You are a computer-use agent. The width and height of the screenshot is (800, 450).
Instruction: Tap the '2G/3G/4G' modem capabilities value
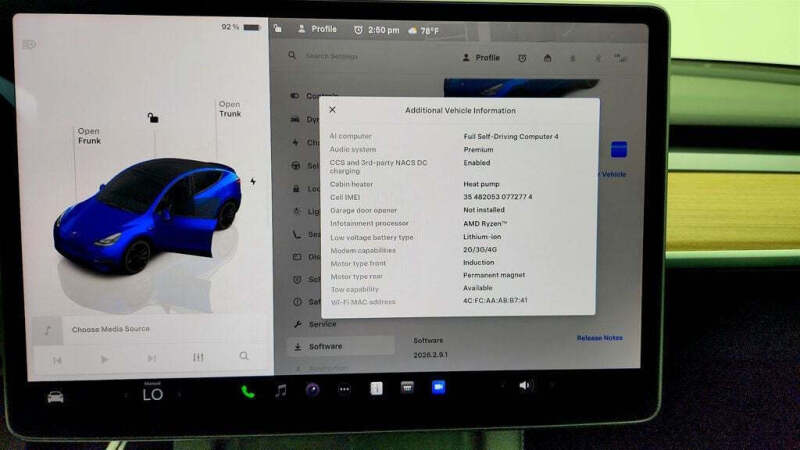point(480,249)
